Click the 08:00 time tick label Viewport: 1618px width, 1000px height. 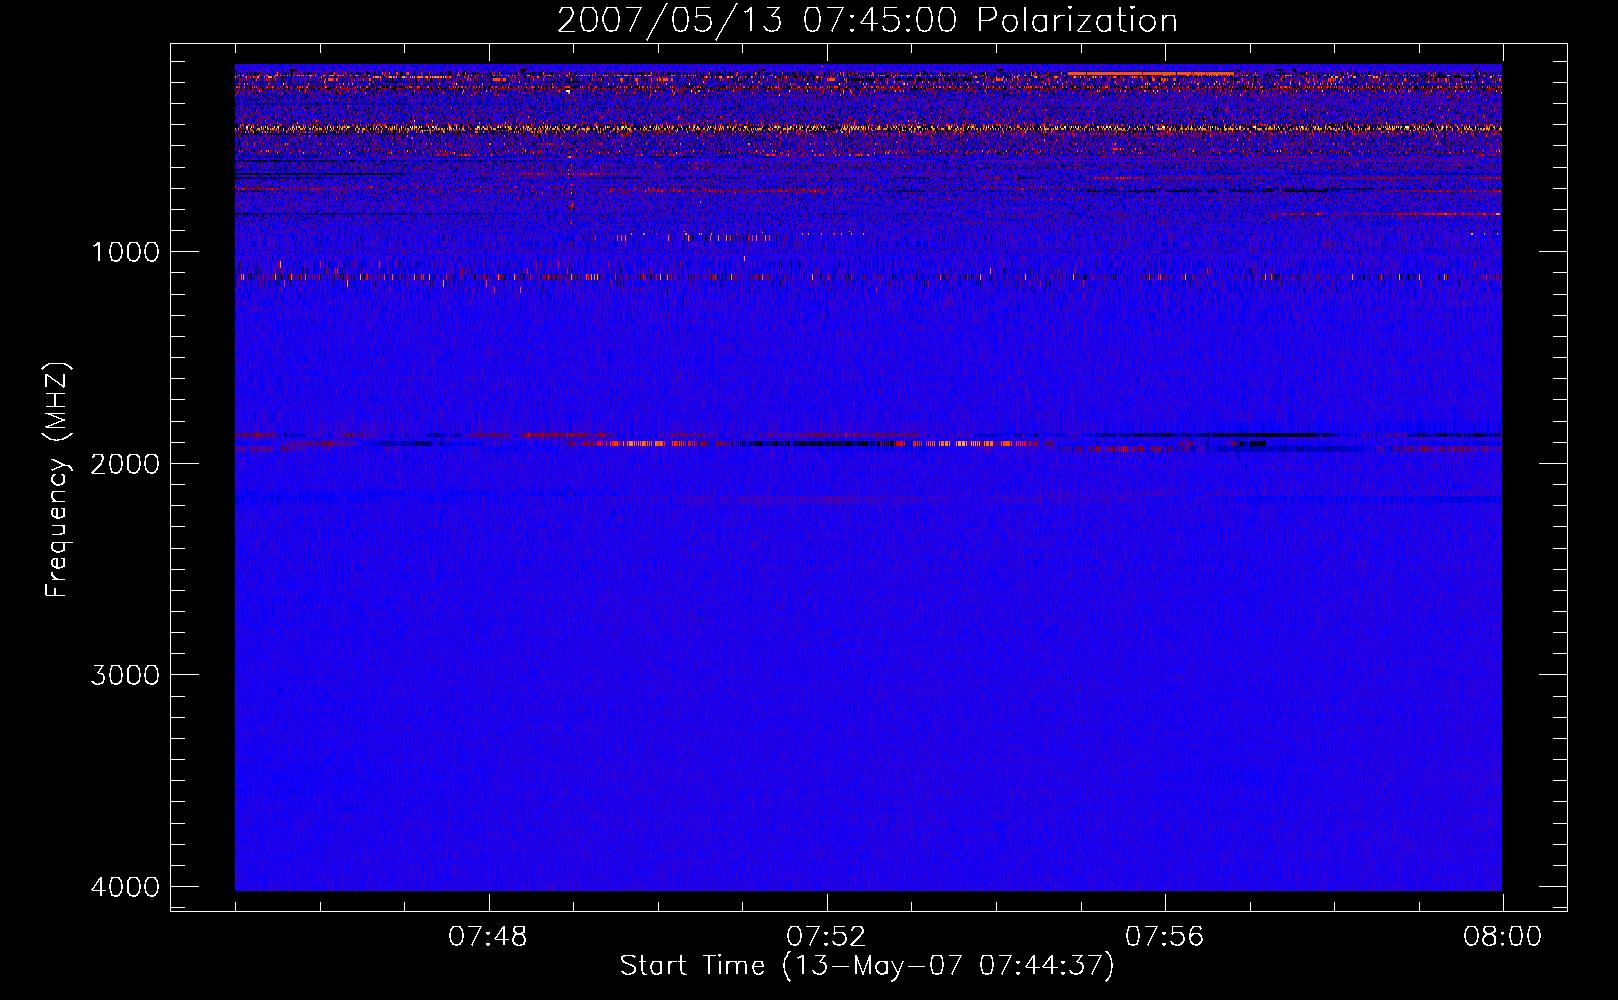1502,937
